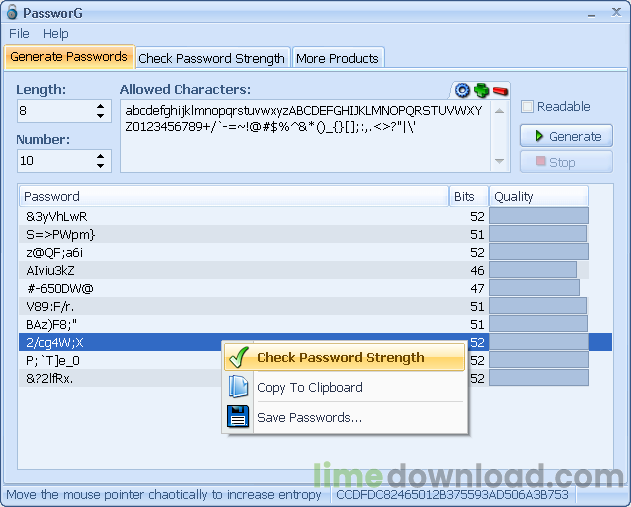
Task: Select password row z@QF;a6i
Action: point(304,252)
